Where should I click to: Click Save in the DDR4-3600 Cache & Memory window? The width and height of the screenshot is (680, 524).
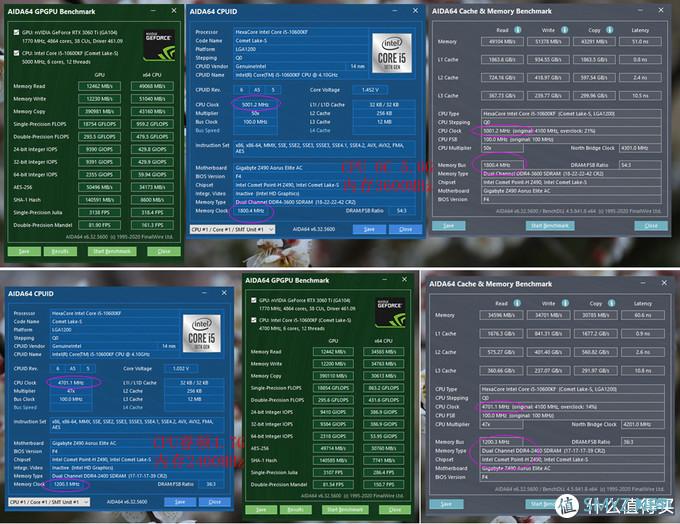coord(448,226)
